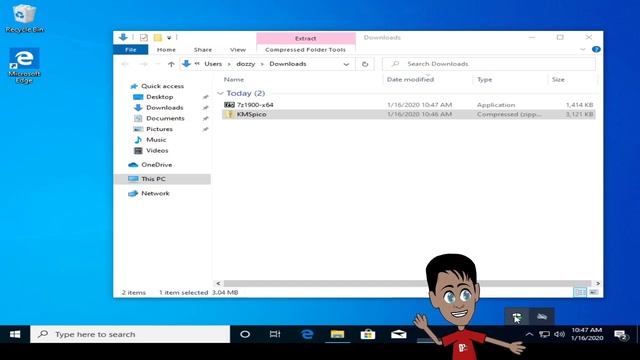Image resolution: width=640 pixels, height=360 pixels.
Task: Click the horizontal scrollbar left arrow
Action: tap(218, 283)
